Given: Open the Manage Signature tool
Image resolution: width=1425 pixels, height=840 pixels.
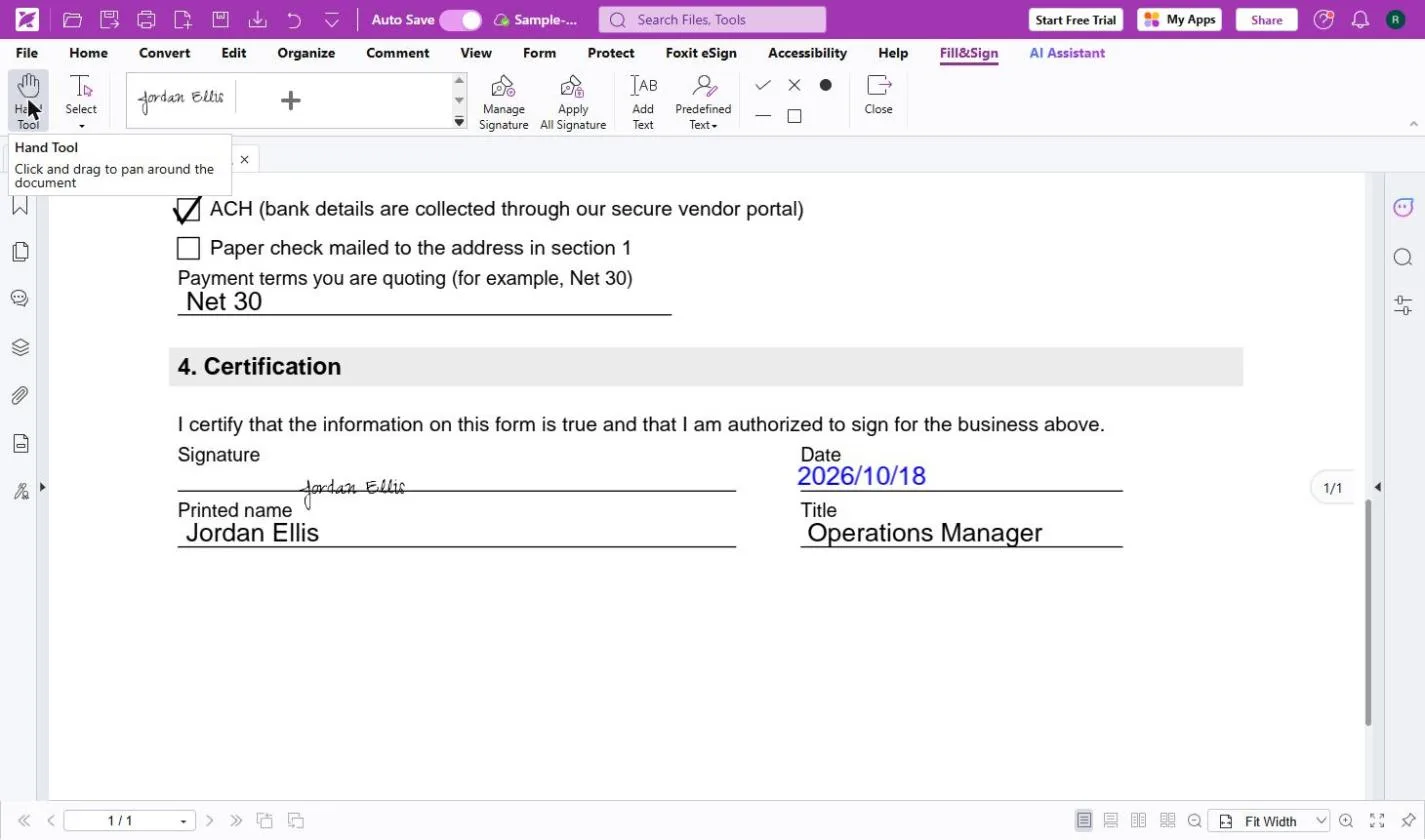Looking at the screenshot, I should click(x=503, y=101).
